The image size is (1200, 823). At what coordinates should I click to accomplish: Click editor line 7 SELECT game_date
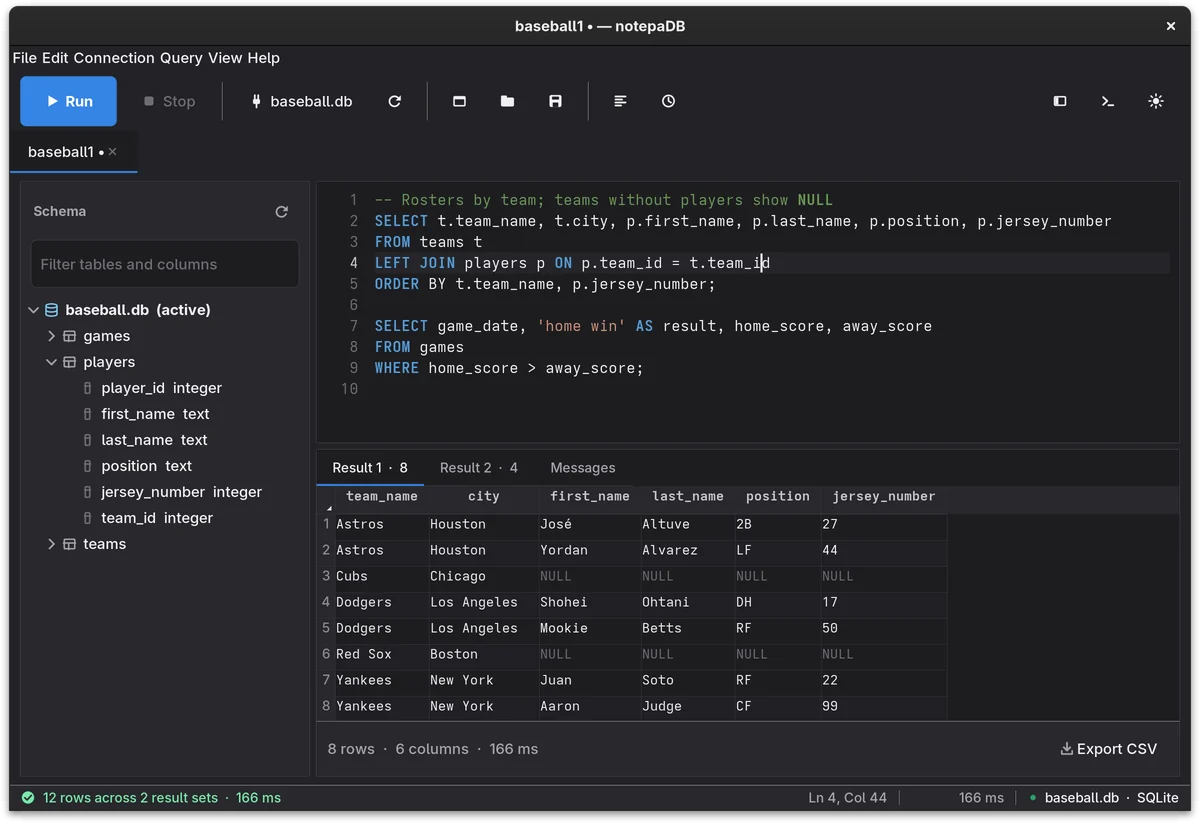[x=653, y=326]
